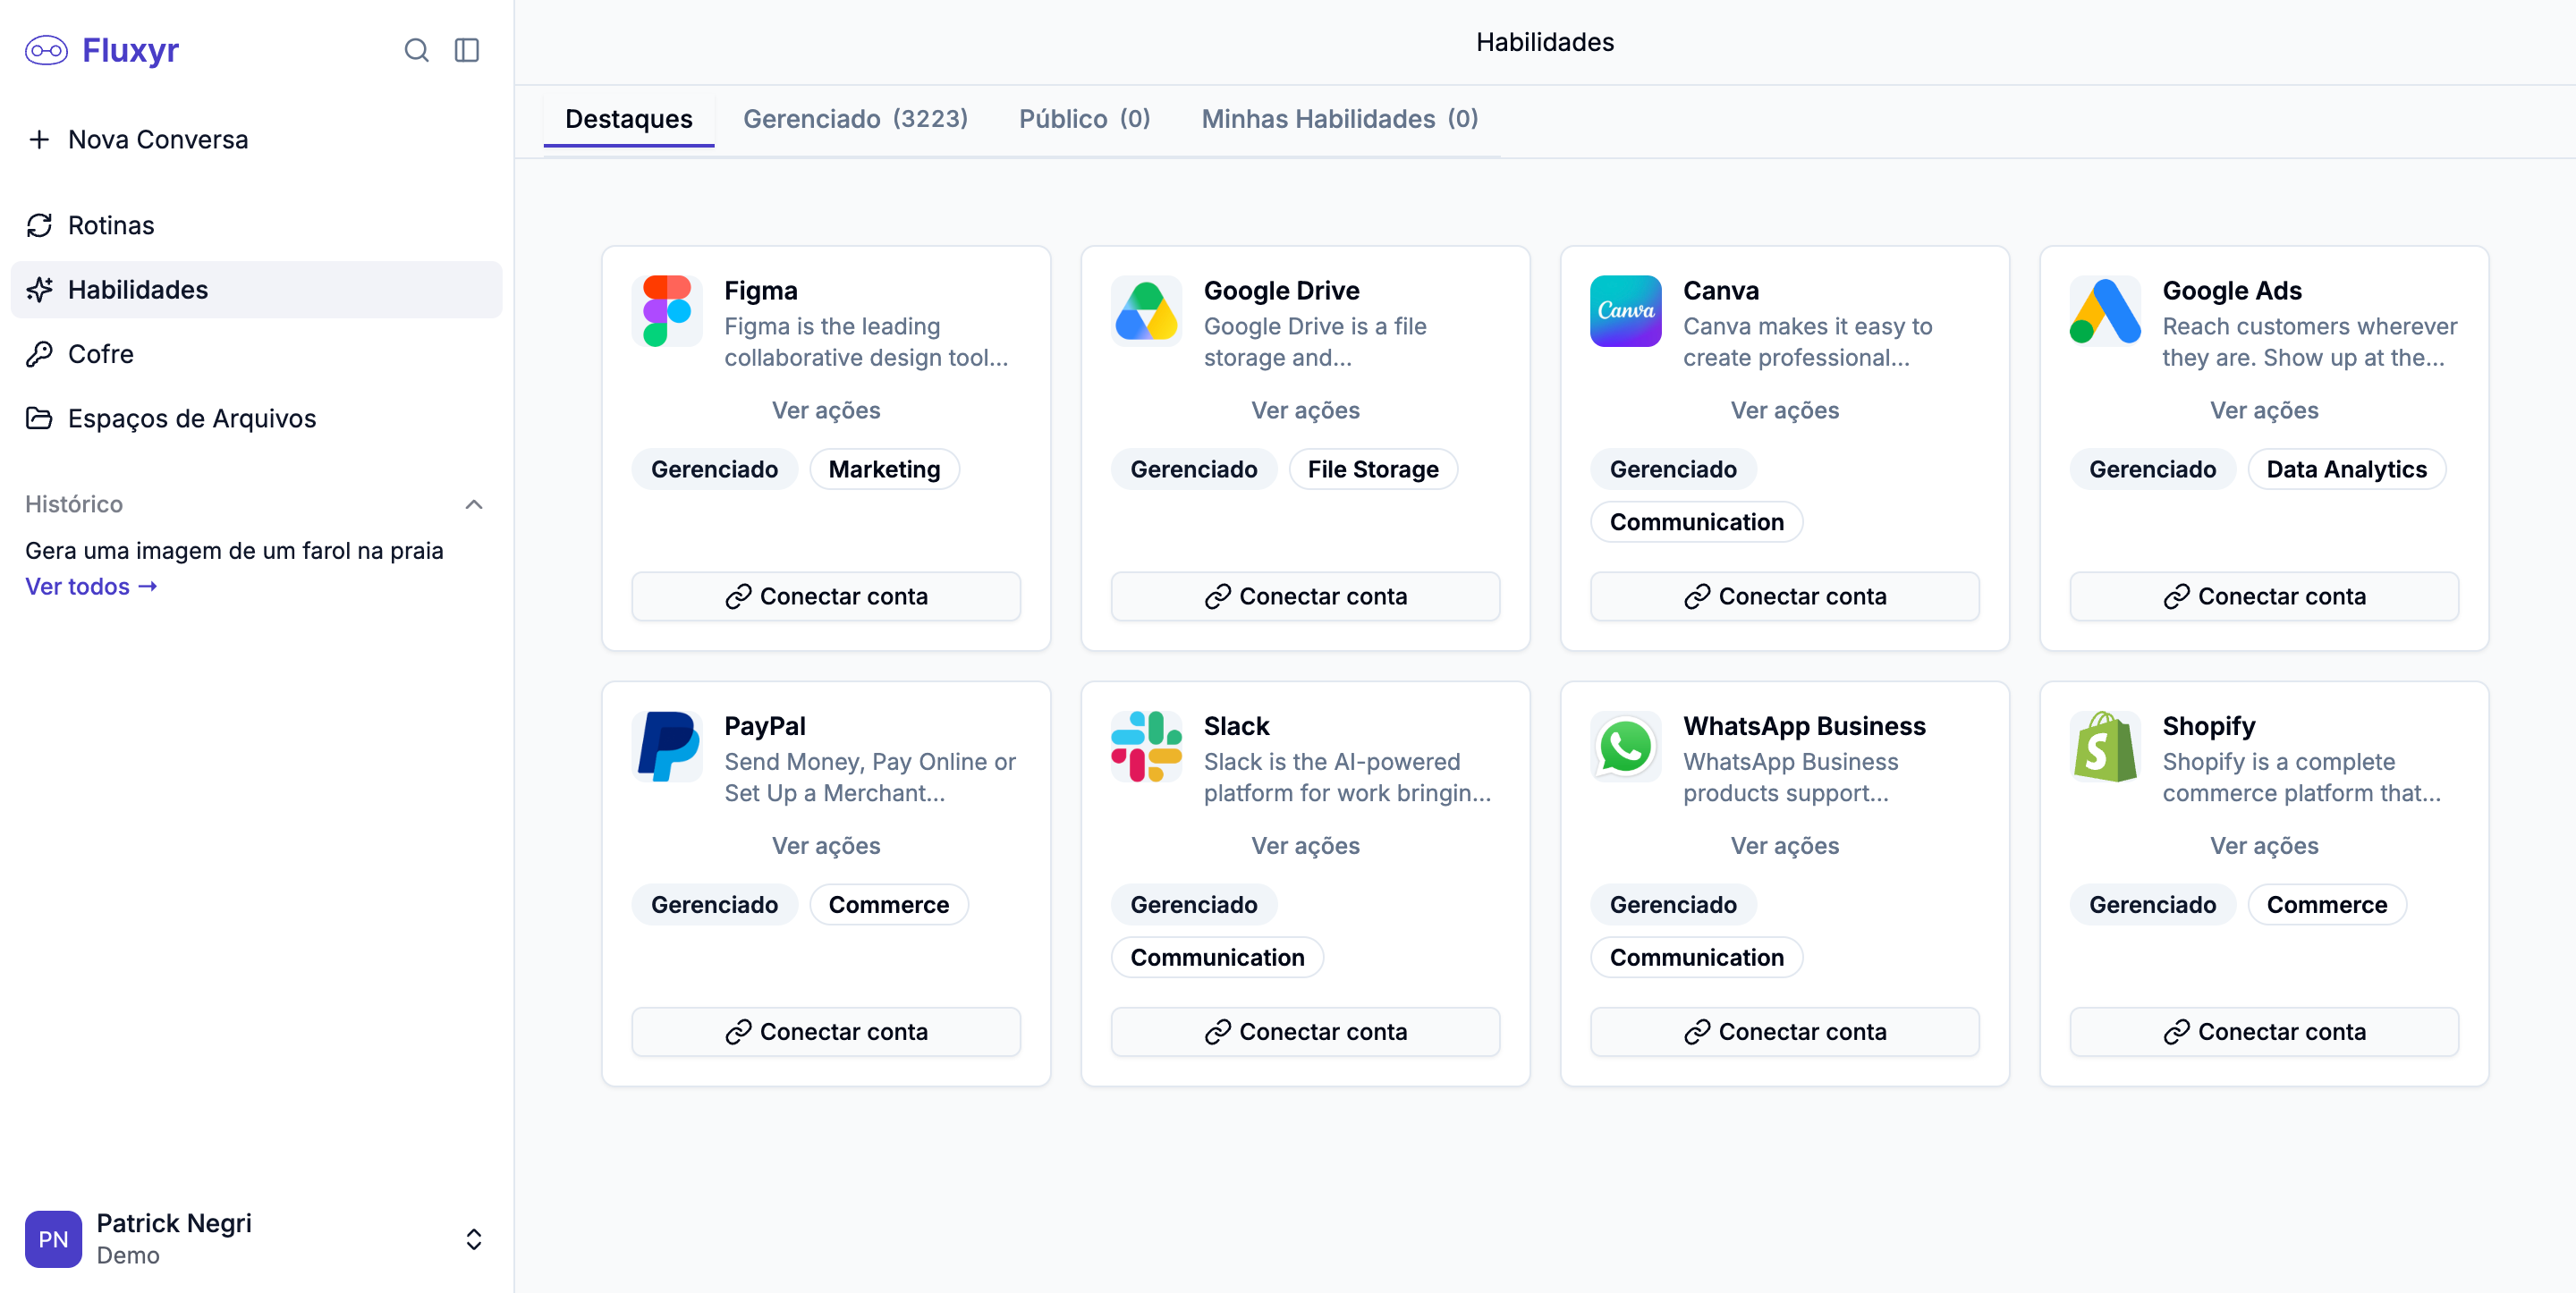Click the Shopify app icon
Viewport: 2576px width, 1293px height.
coord(2105,746)
